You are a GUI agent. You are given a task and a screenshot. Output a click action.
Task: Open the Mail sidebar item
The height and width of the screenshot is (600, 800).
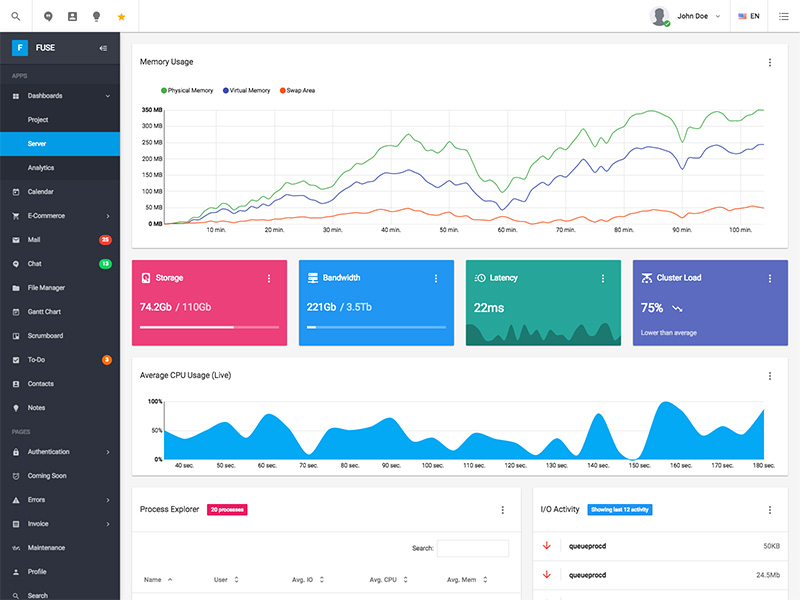click(60, 240)
